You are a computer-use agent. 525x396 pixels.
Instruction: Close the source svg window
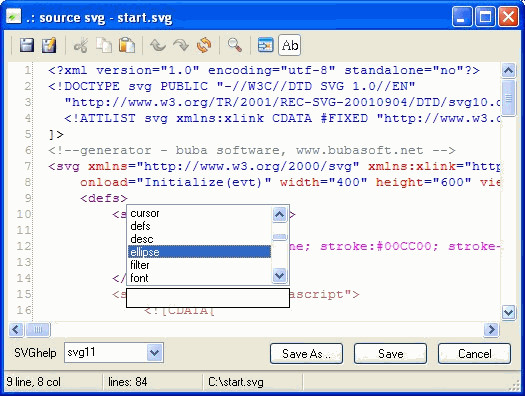pyautogui.click(x=509, y=16)
